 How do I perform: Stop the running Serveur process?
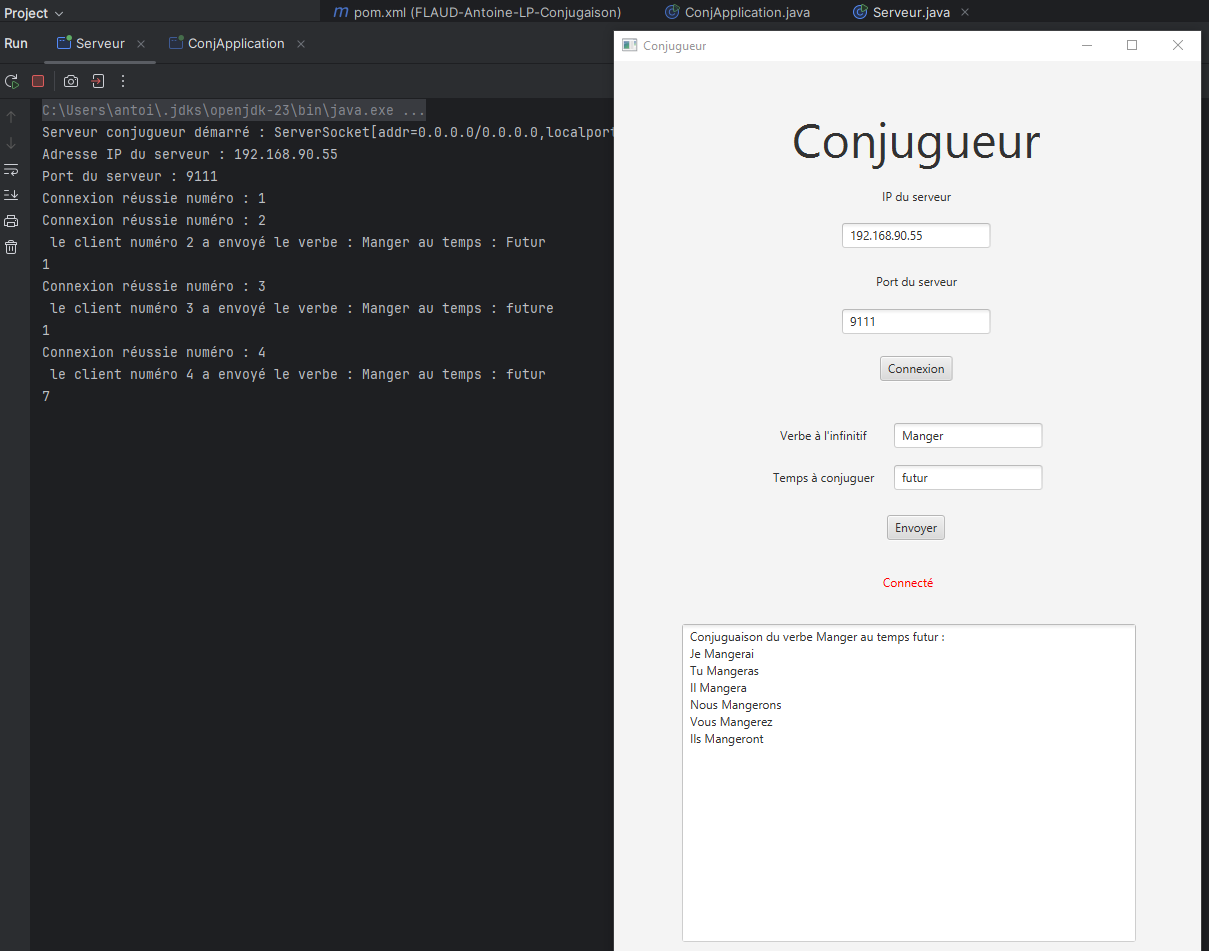[38, 81]
